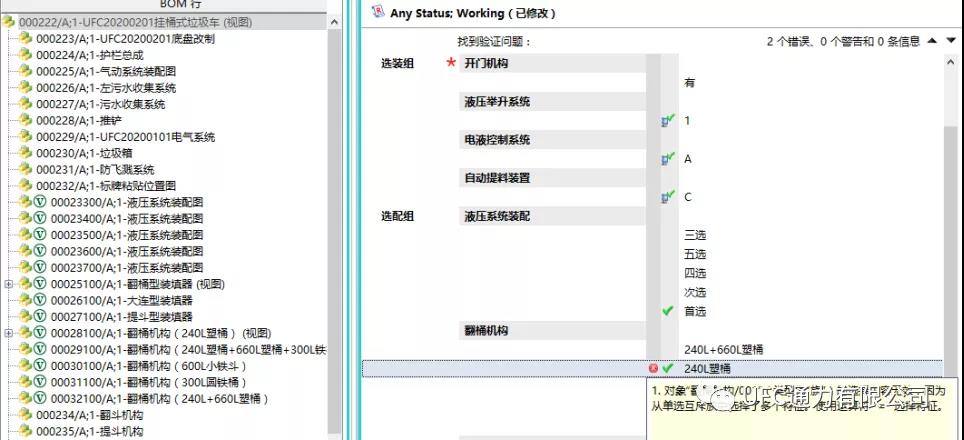
Task: Toggle the green check beside 首选 option
Action: pos(668,311)
